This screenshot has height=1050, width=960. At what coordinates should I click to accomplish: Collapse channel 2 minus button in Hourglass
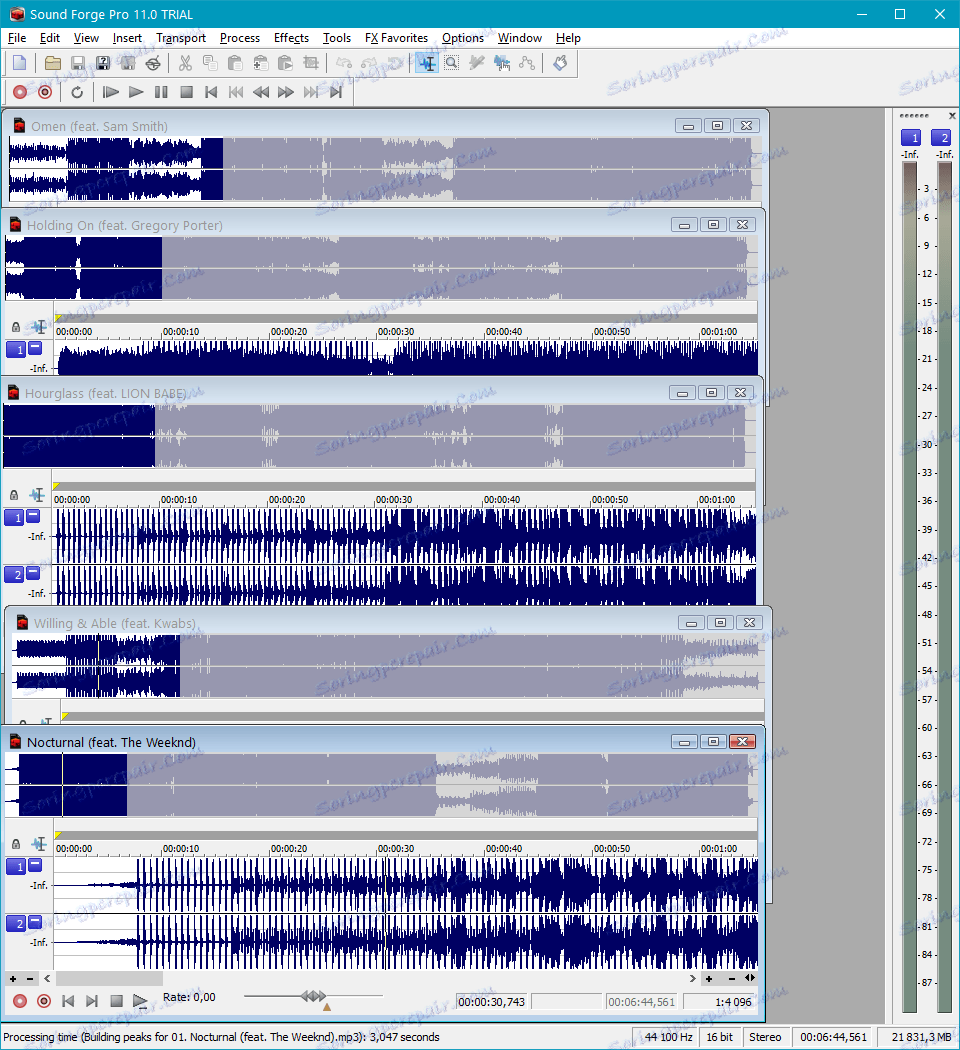[33, 572]
